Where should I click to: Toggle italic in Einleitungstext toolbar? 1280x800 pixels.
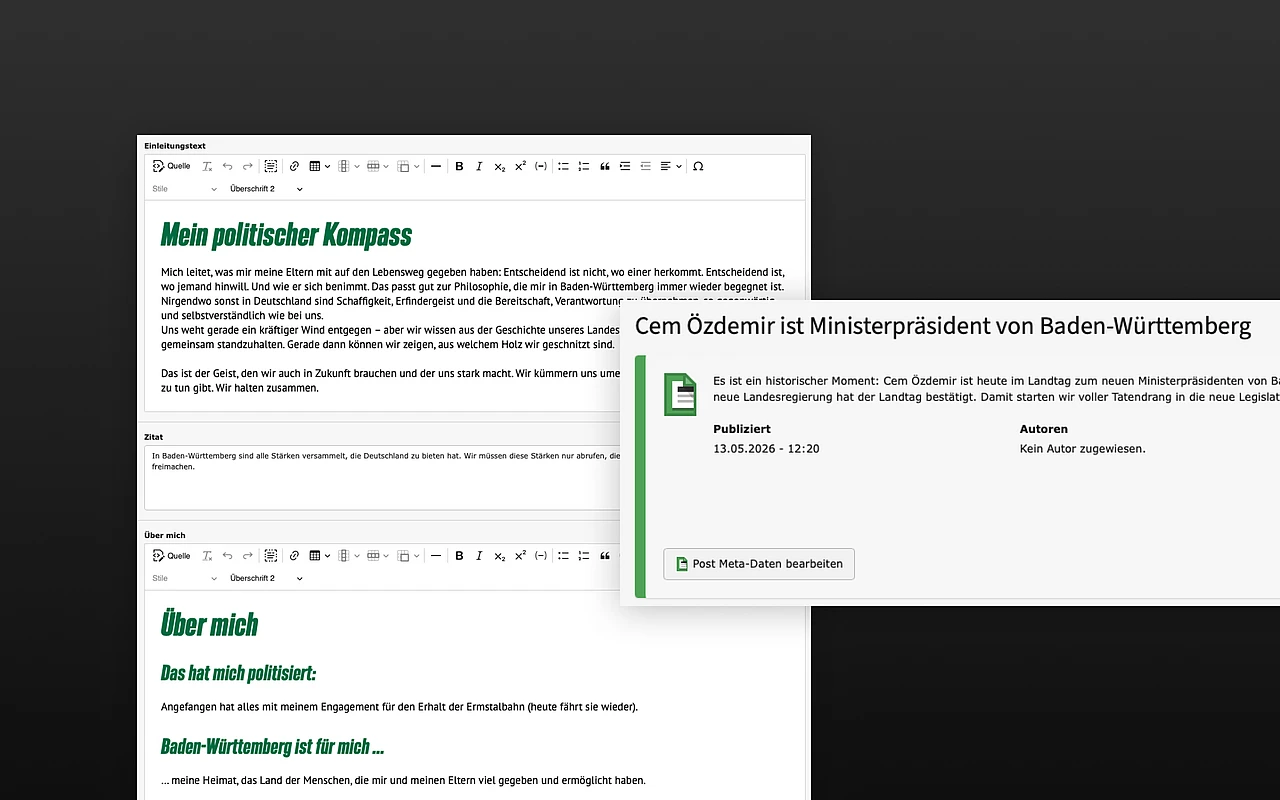(479, 166)
